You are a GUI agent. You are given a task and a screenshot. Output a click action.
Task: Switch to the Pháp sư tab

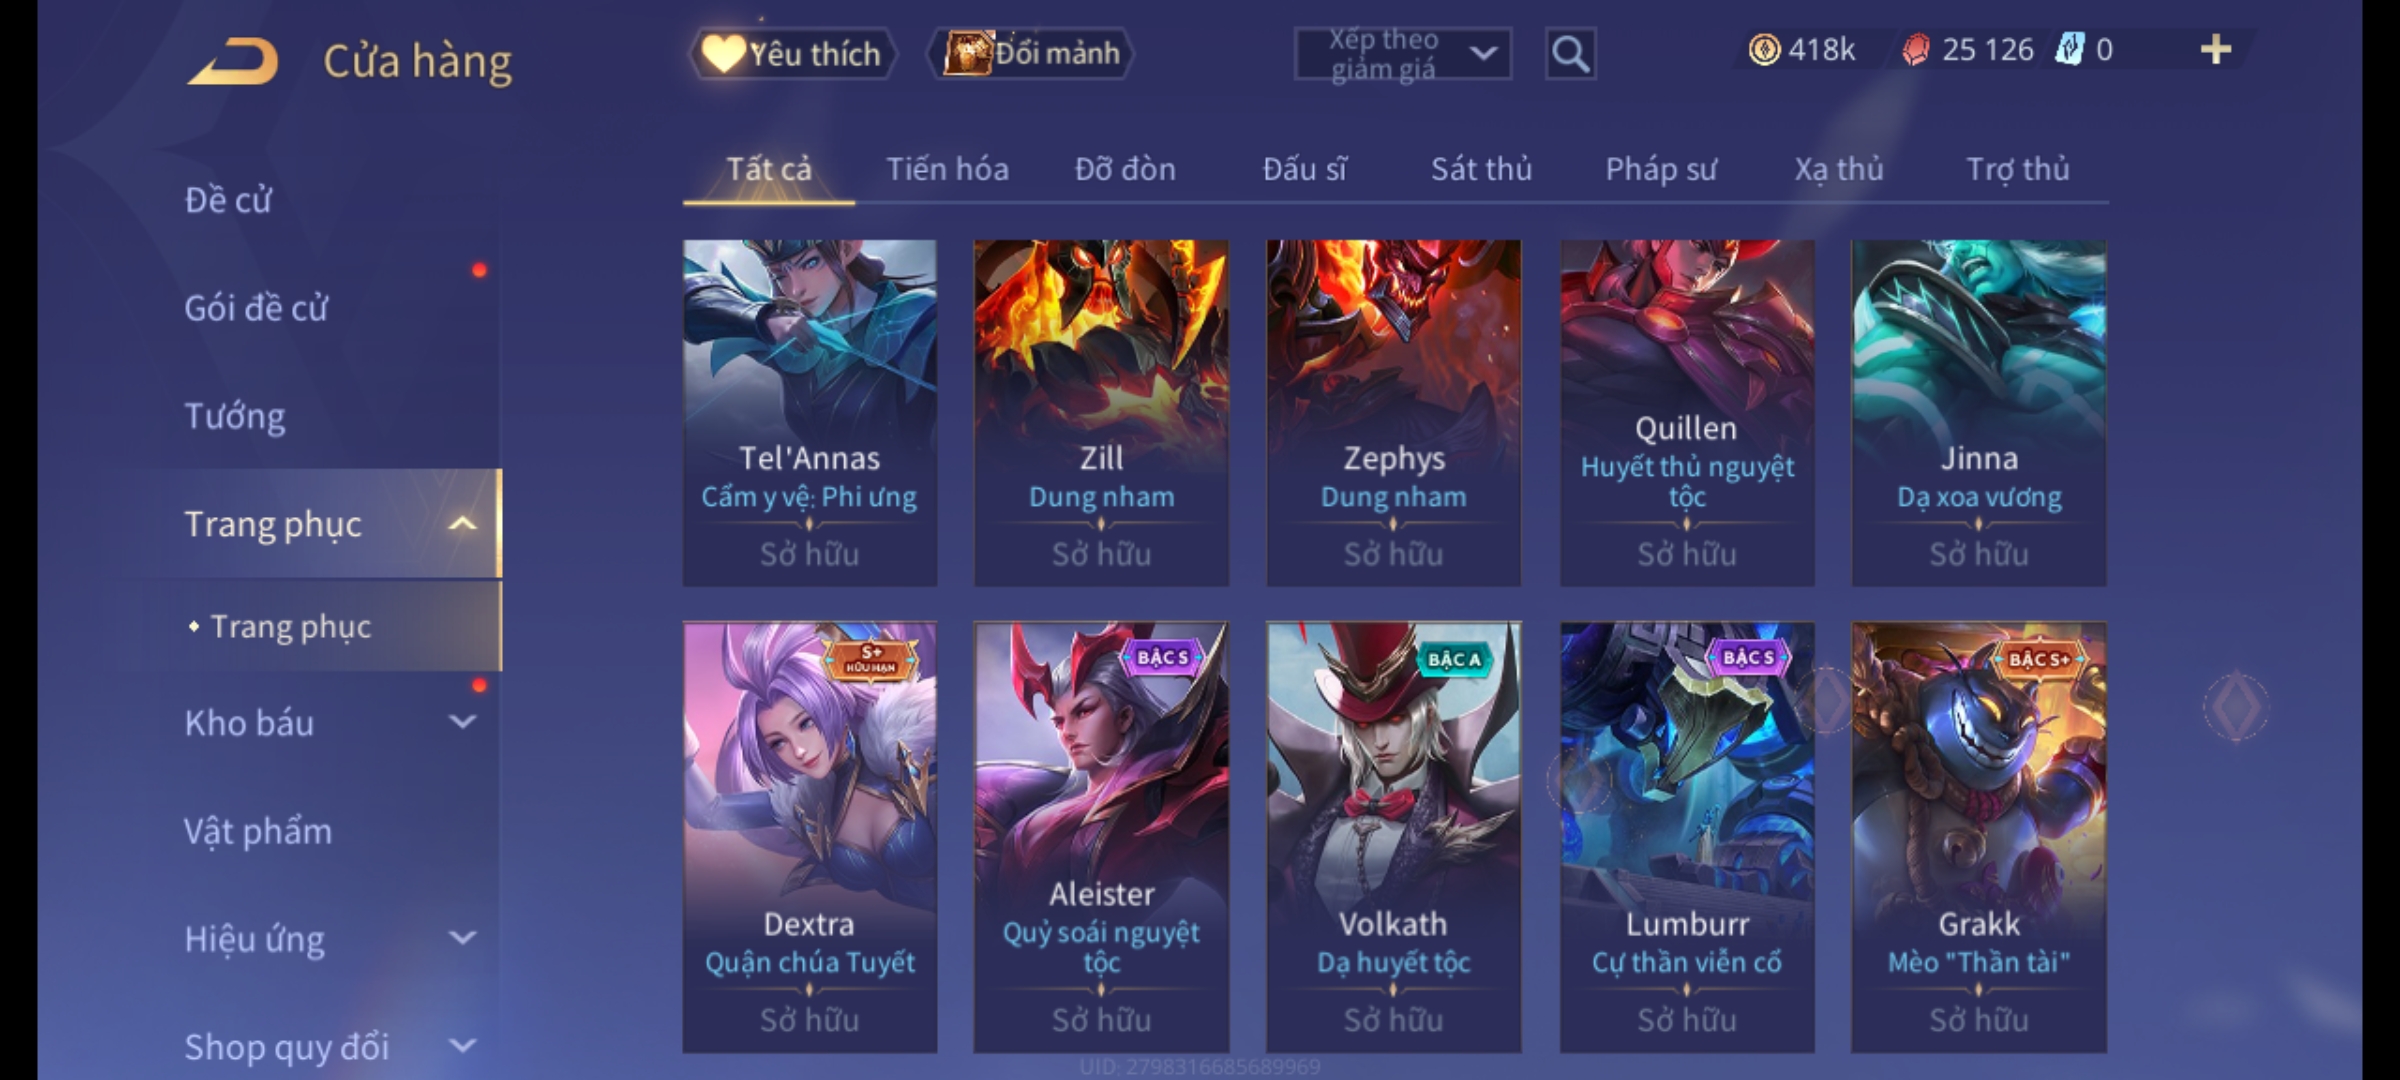(x=1661, y=169)
